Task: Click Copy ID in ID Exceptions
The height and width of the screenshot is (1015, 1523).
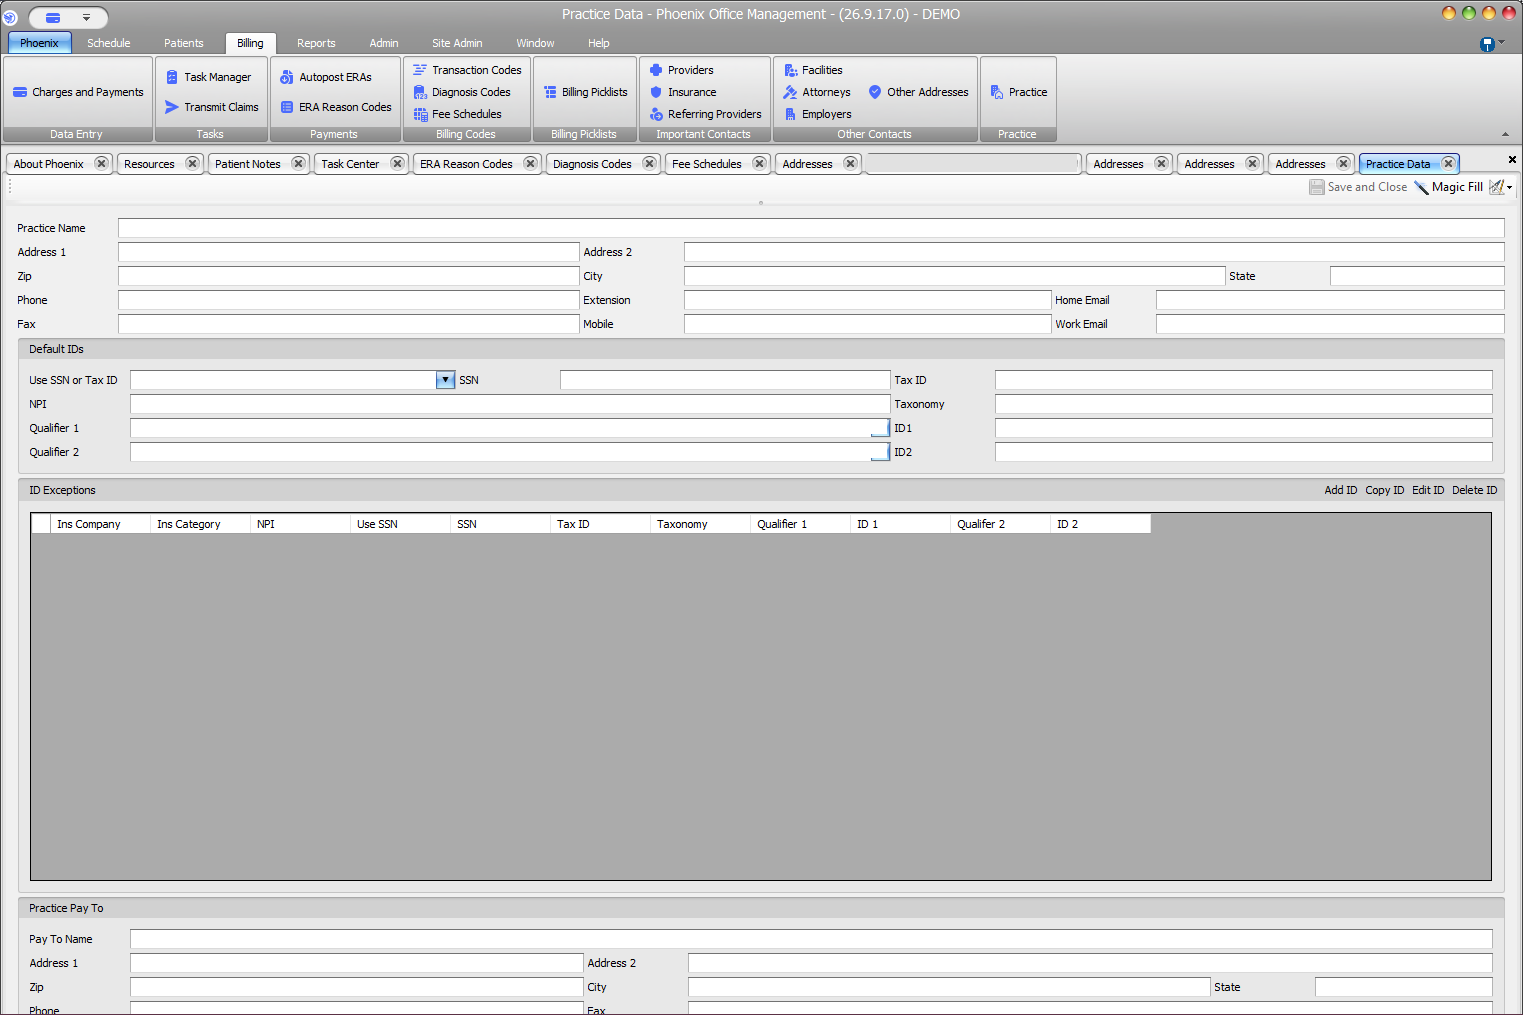Action: coord(1384,490)
